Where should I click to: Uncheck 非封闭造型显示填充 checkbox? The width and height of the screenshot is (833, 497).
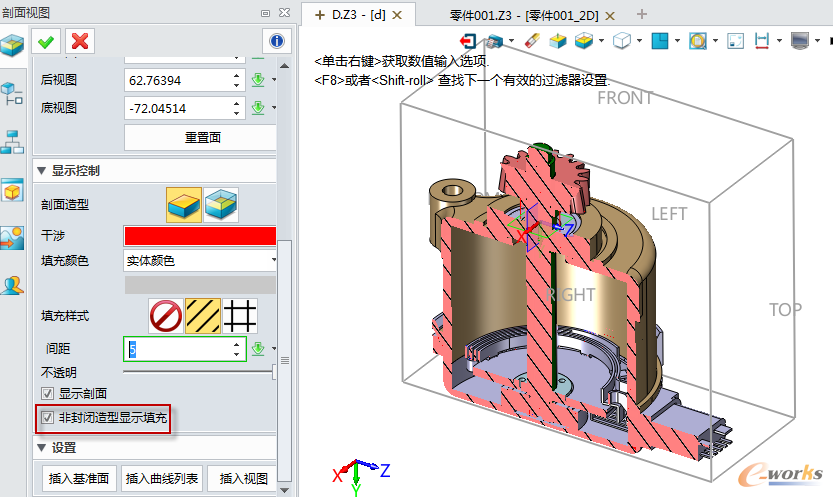point(46,417)
